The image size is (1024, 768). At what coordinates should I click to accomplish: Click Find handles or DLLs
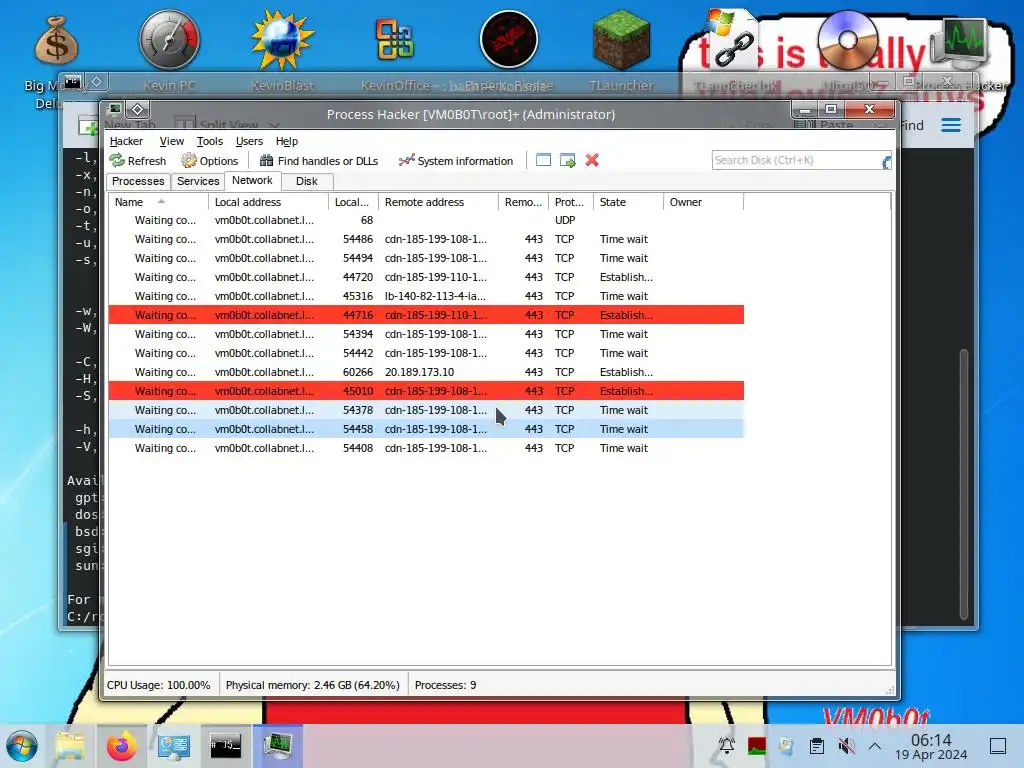click(x=319, y=161)
